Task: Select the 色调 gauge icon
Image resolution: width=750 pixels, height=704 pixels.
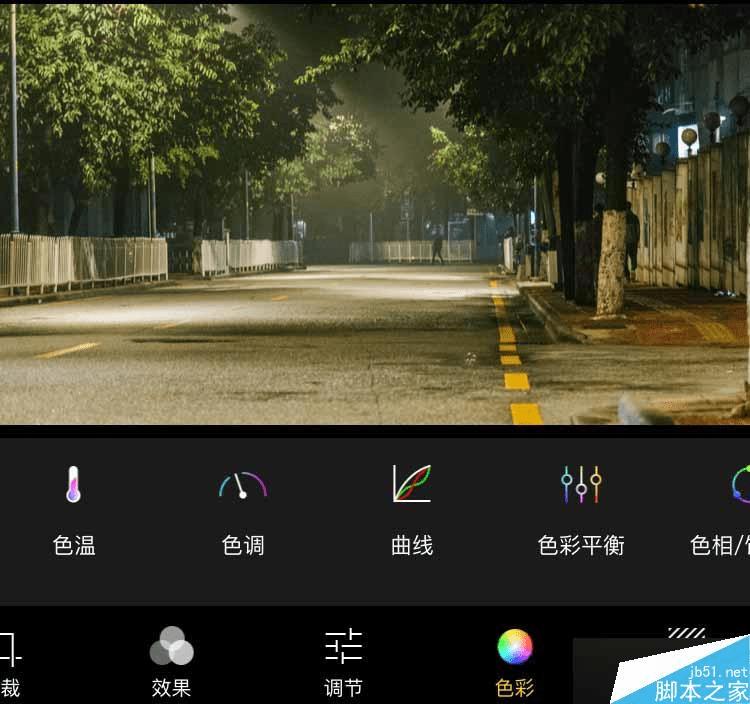Action: point(243,485)
